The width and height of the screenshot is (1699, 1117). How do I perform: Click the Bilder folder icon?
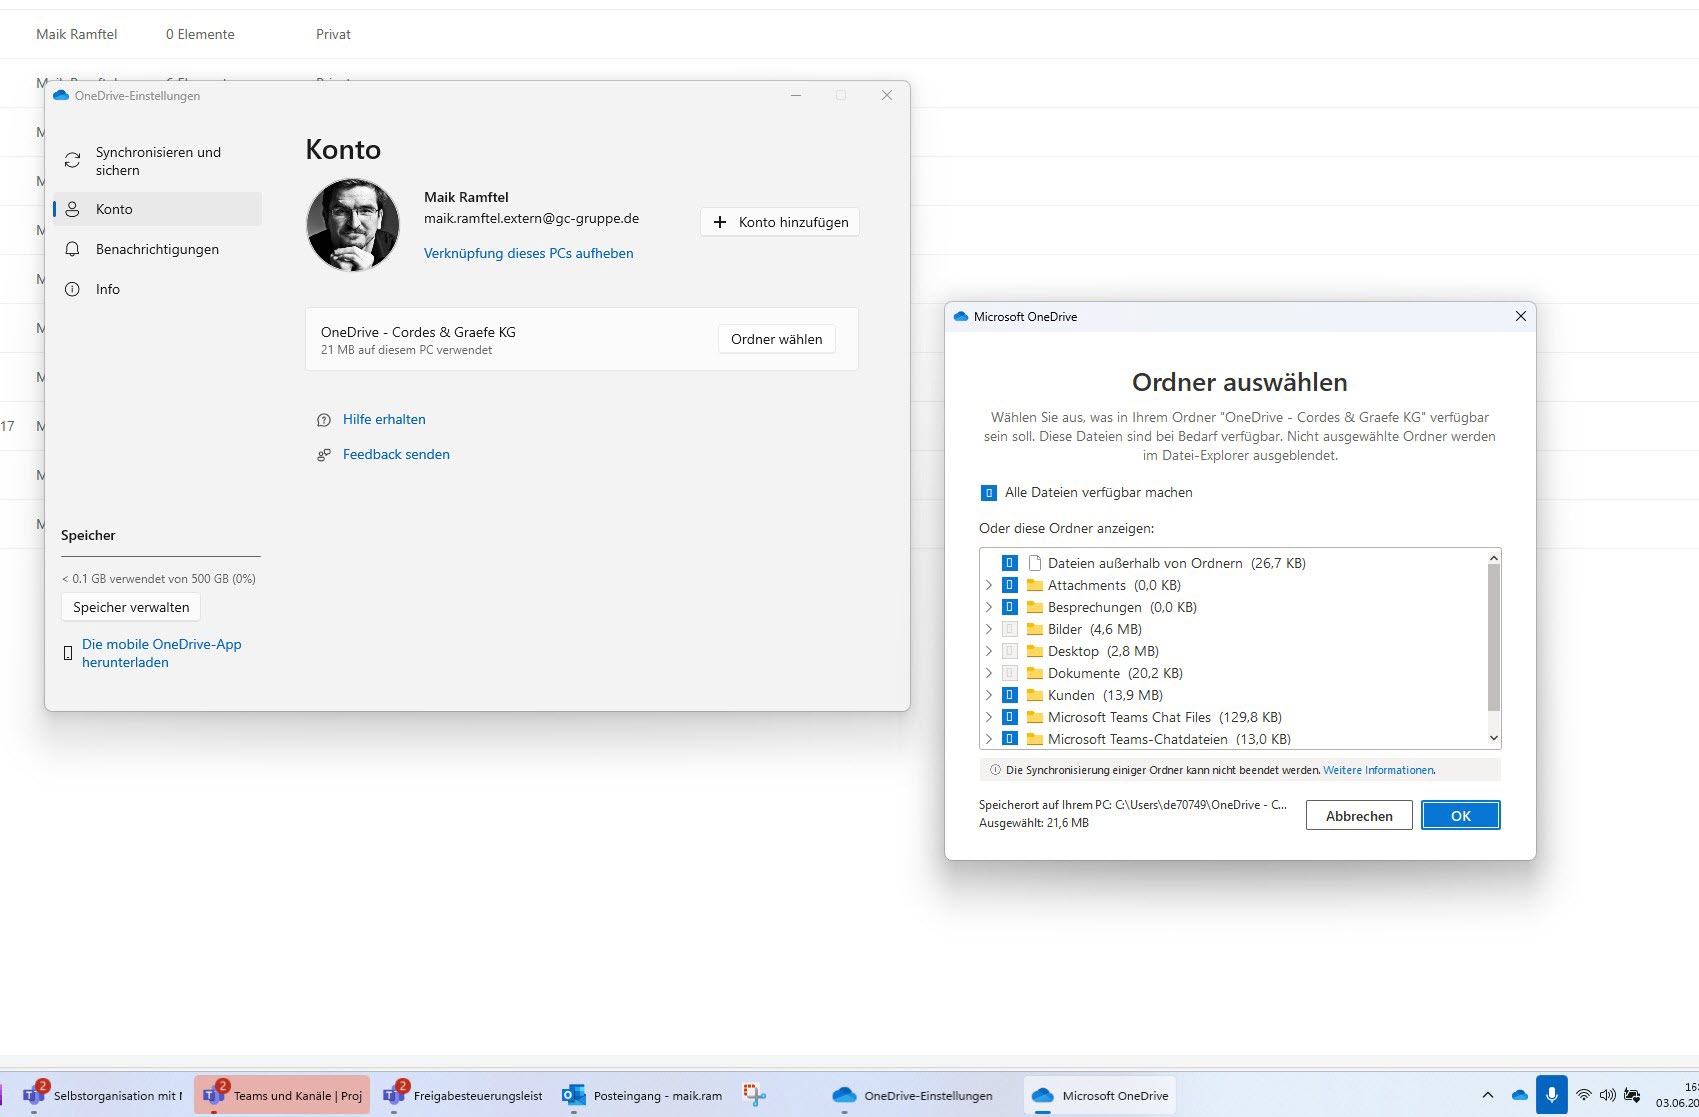[1035, 629]
